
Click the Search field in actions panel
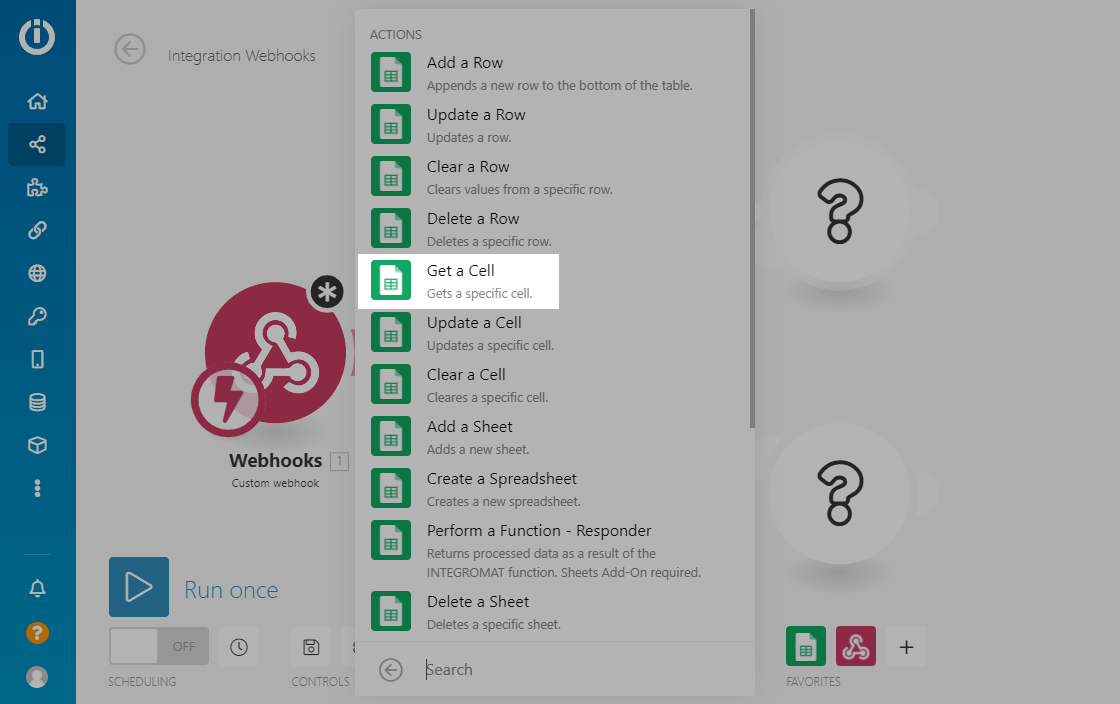click(x=580, y=670)
